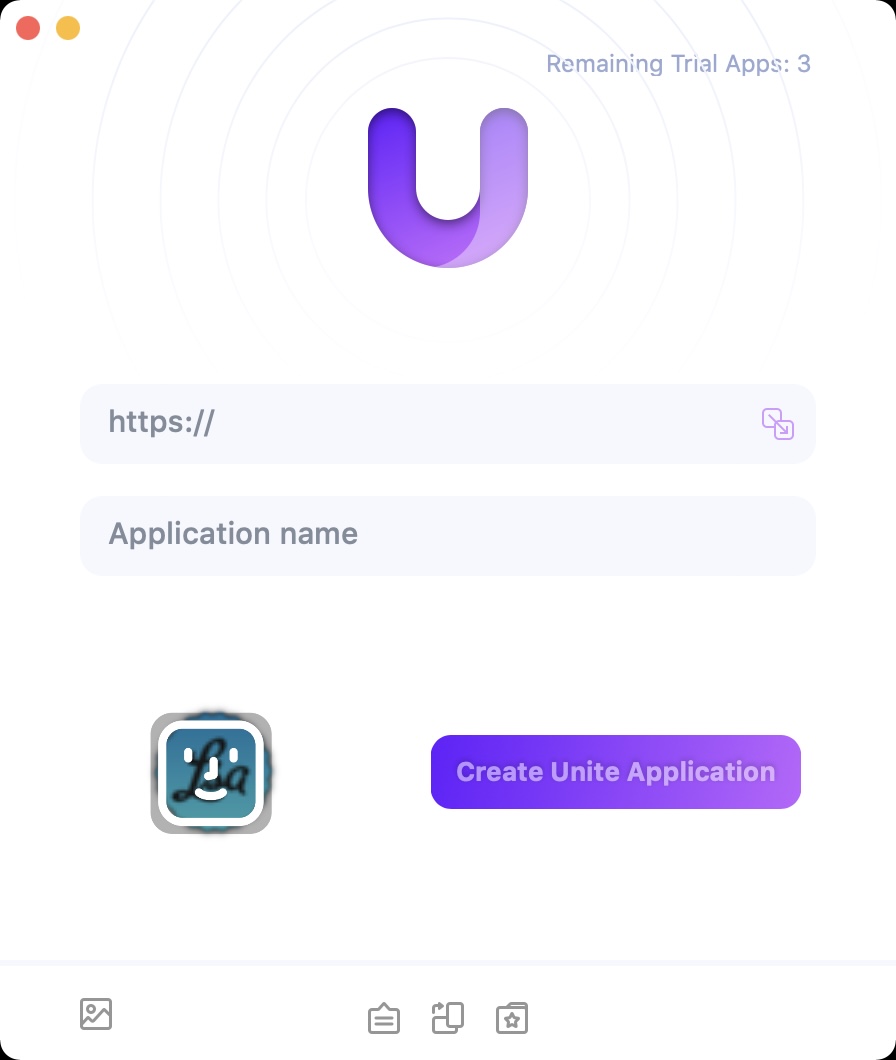Select the blue face app icon preview
Screen dimensions: 896x1060
(x=211, y=773)
